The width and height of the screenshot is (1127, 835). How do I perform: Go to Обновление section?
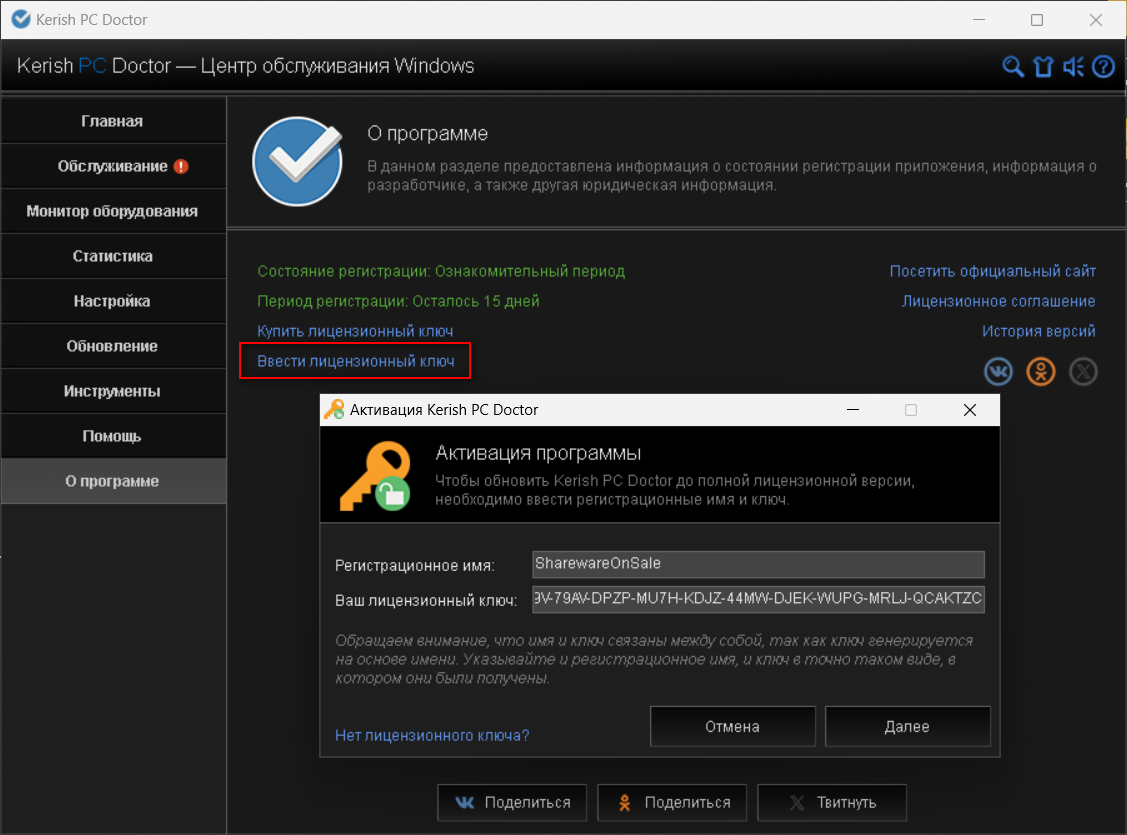click(113, 346)
